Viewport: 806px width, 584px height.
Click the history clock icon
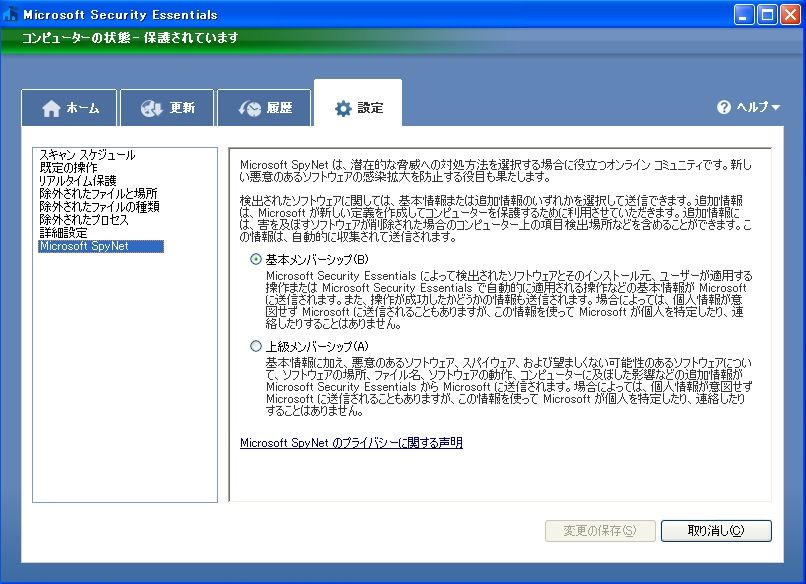point(249,108)
